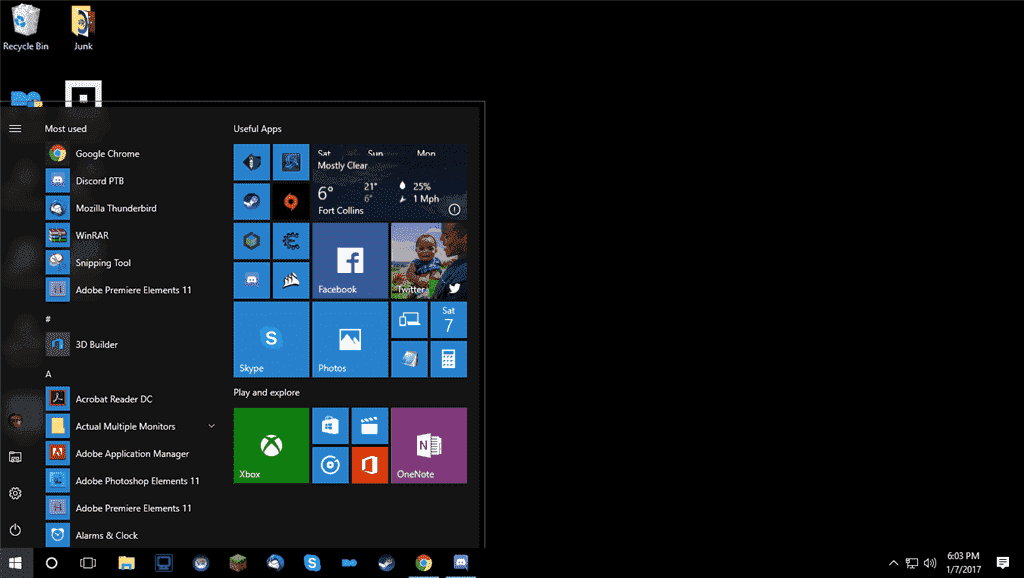Launch the Facebook tile
1024x578 pixels.
tap(350, 261)
